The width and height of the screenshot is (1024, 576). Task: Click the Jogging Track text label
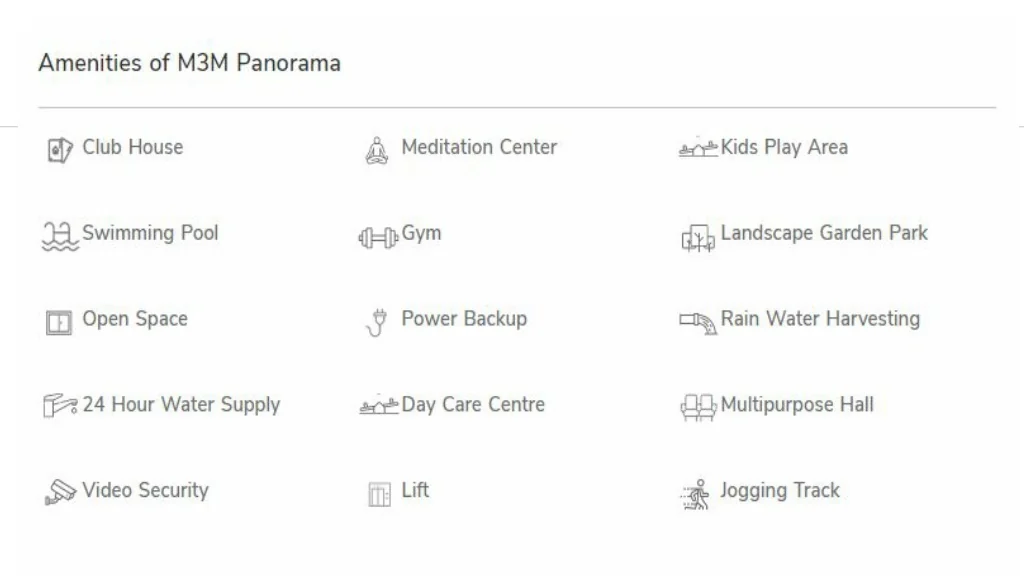tap(780, 490)
